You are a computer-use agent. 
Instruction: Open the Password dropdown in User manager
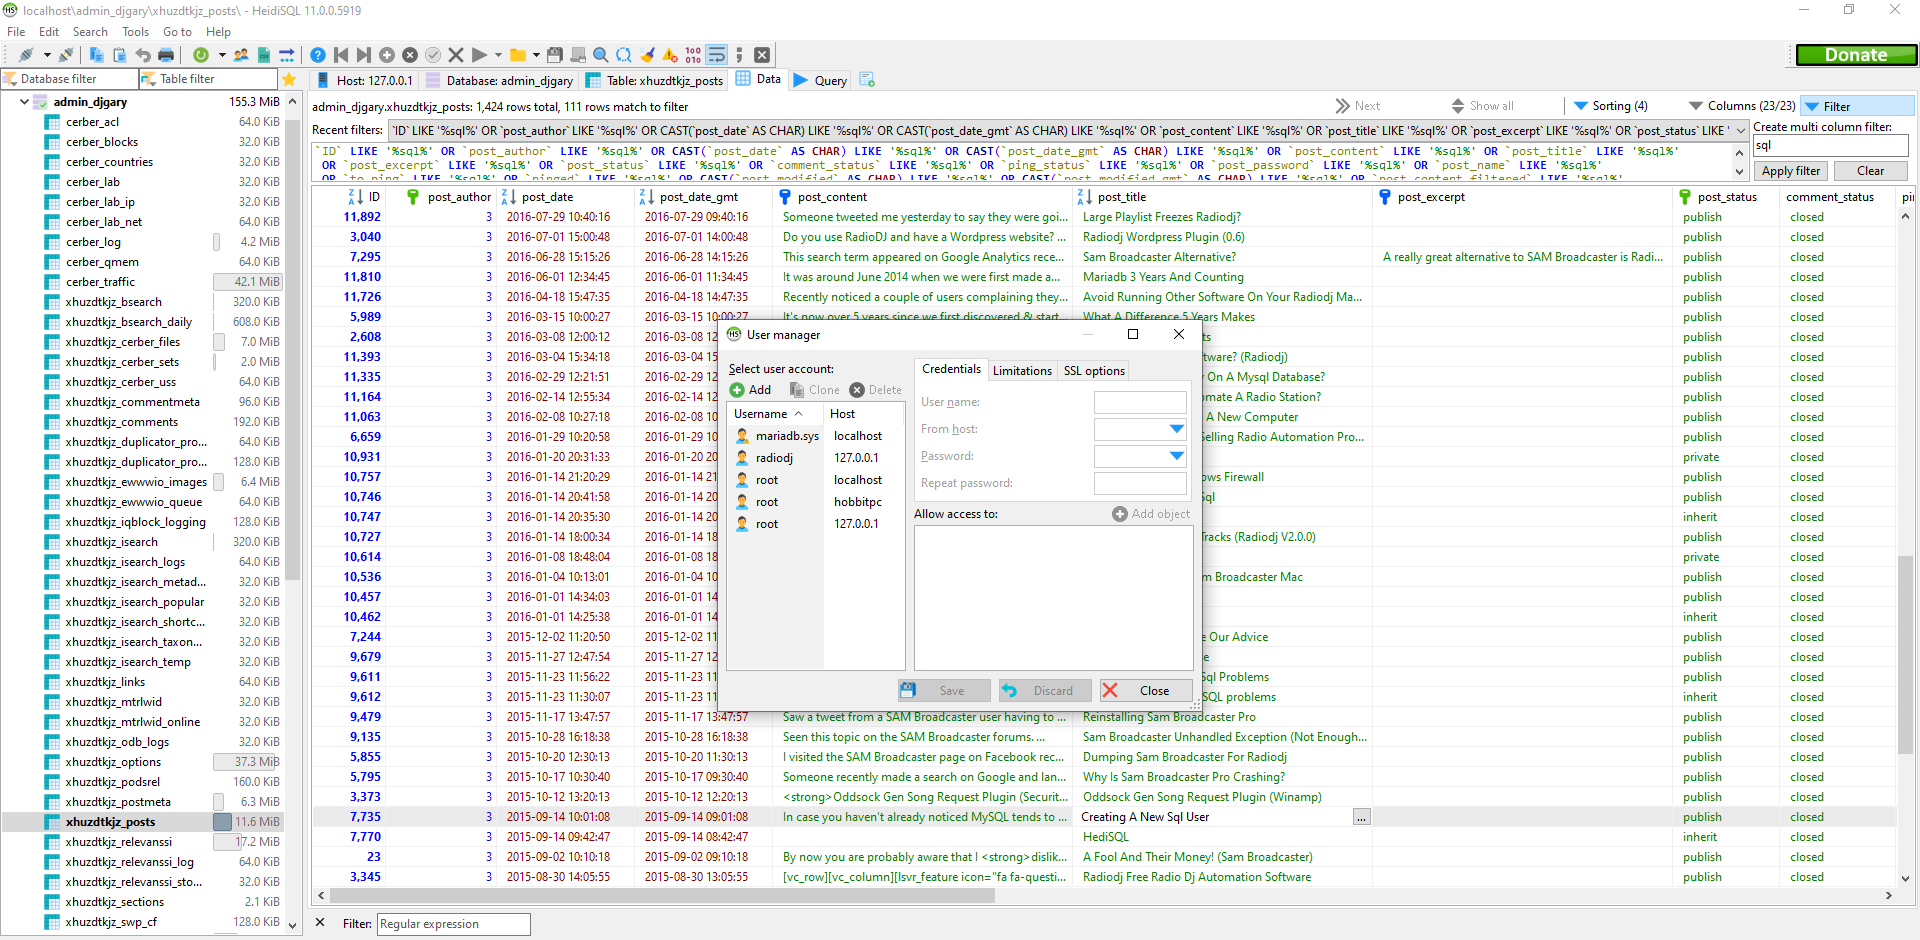pyautogui.click(x=1177, y=456)
